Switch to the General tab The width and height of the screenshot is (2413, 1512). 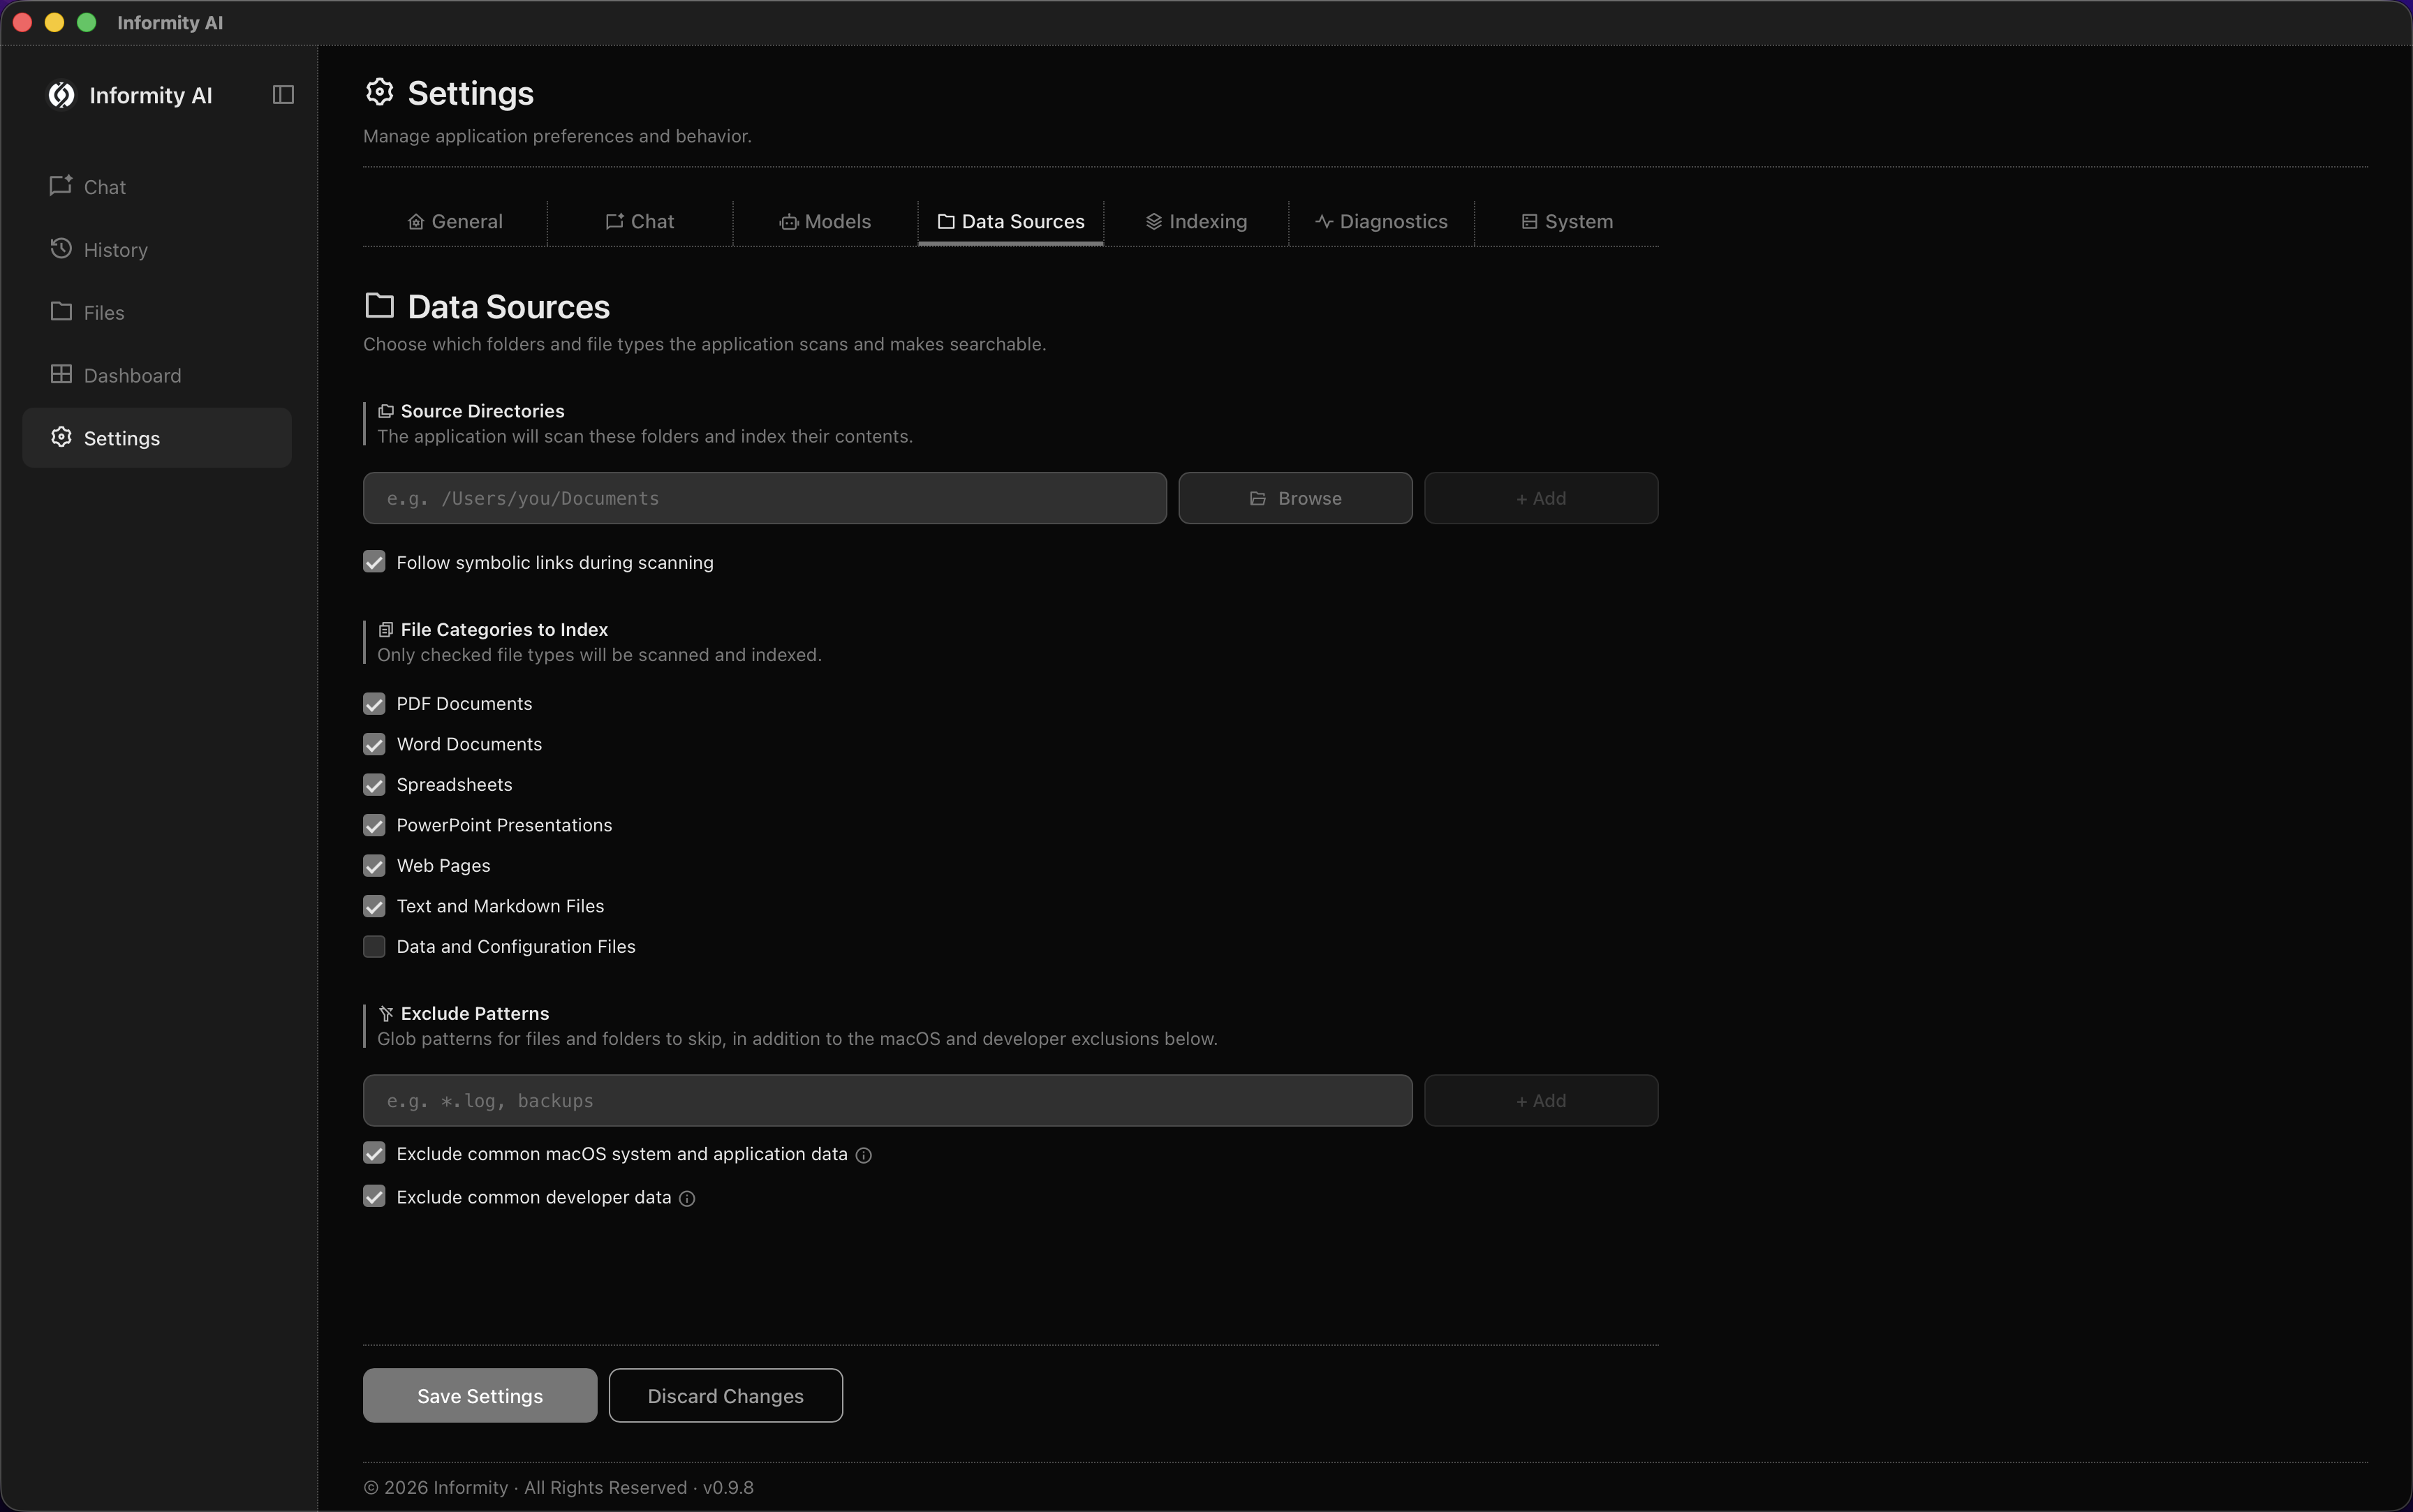click(455, 222)
